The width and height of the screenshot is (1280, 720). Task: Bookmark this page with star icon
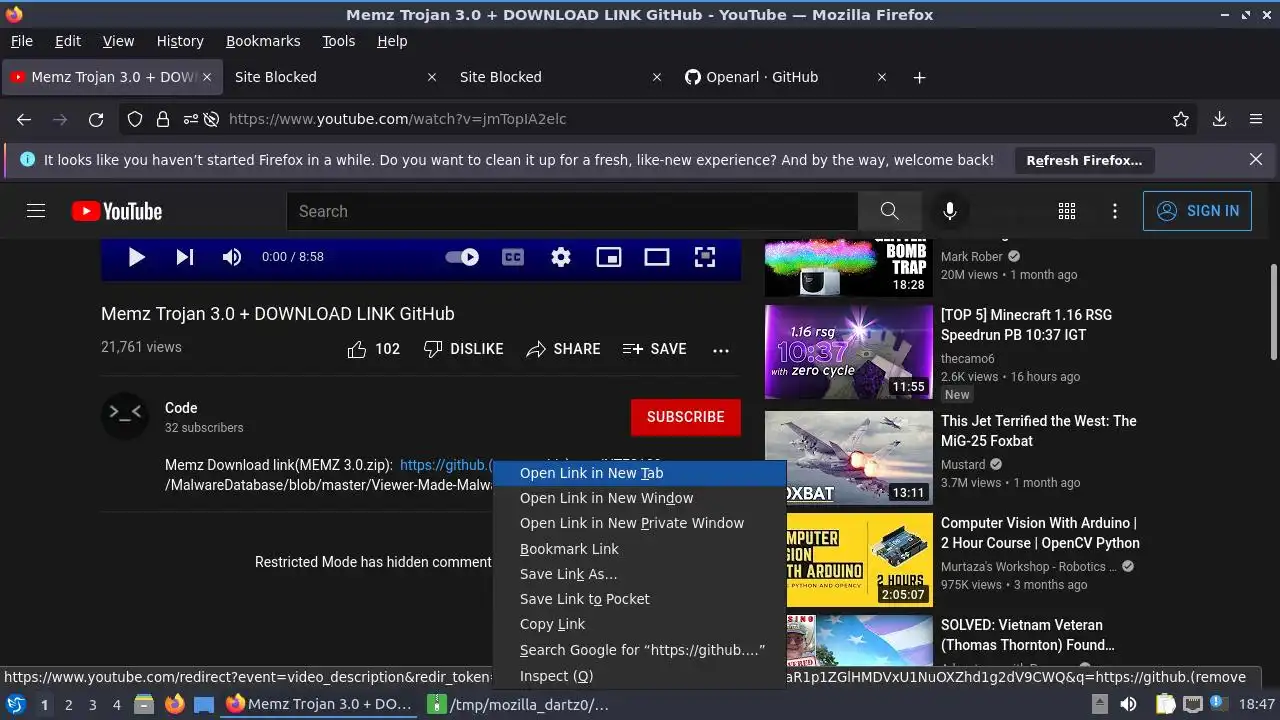pyautogui.click(x=1181, y=119)
